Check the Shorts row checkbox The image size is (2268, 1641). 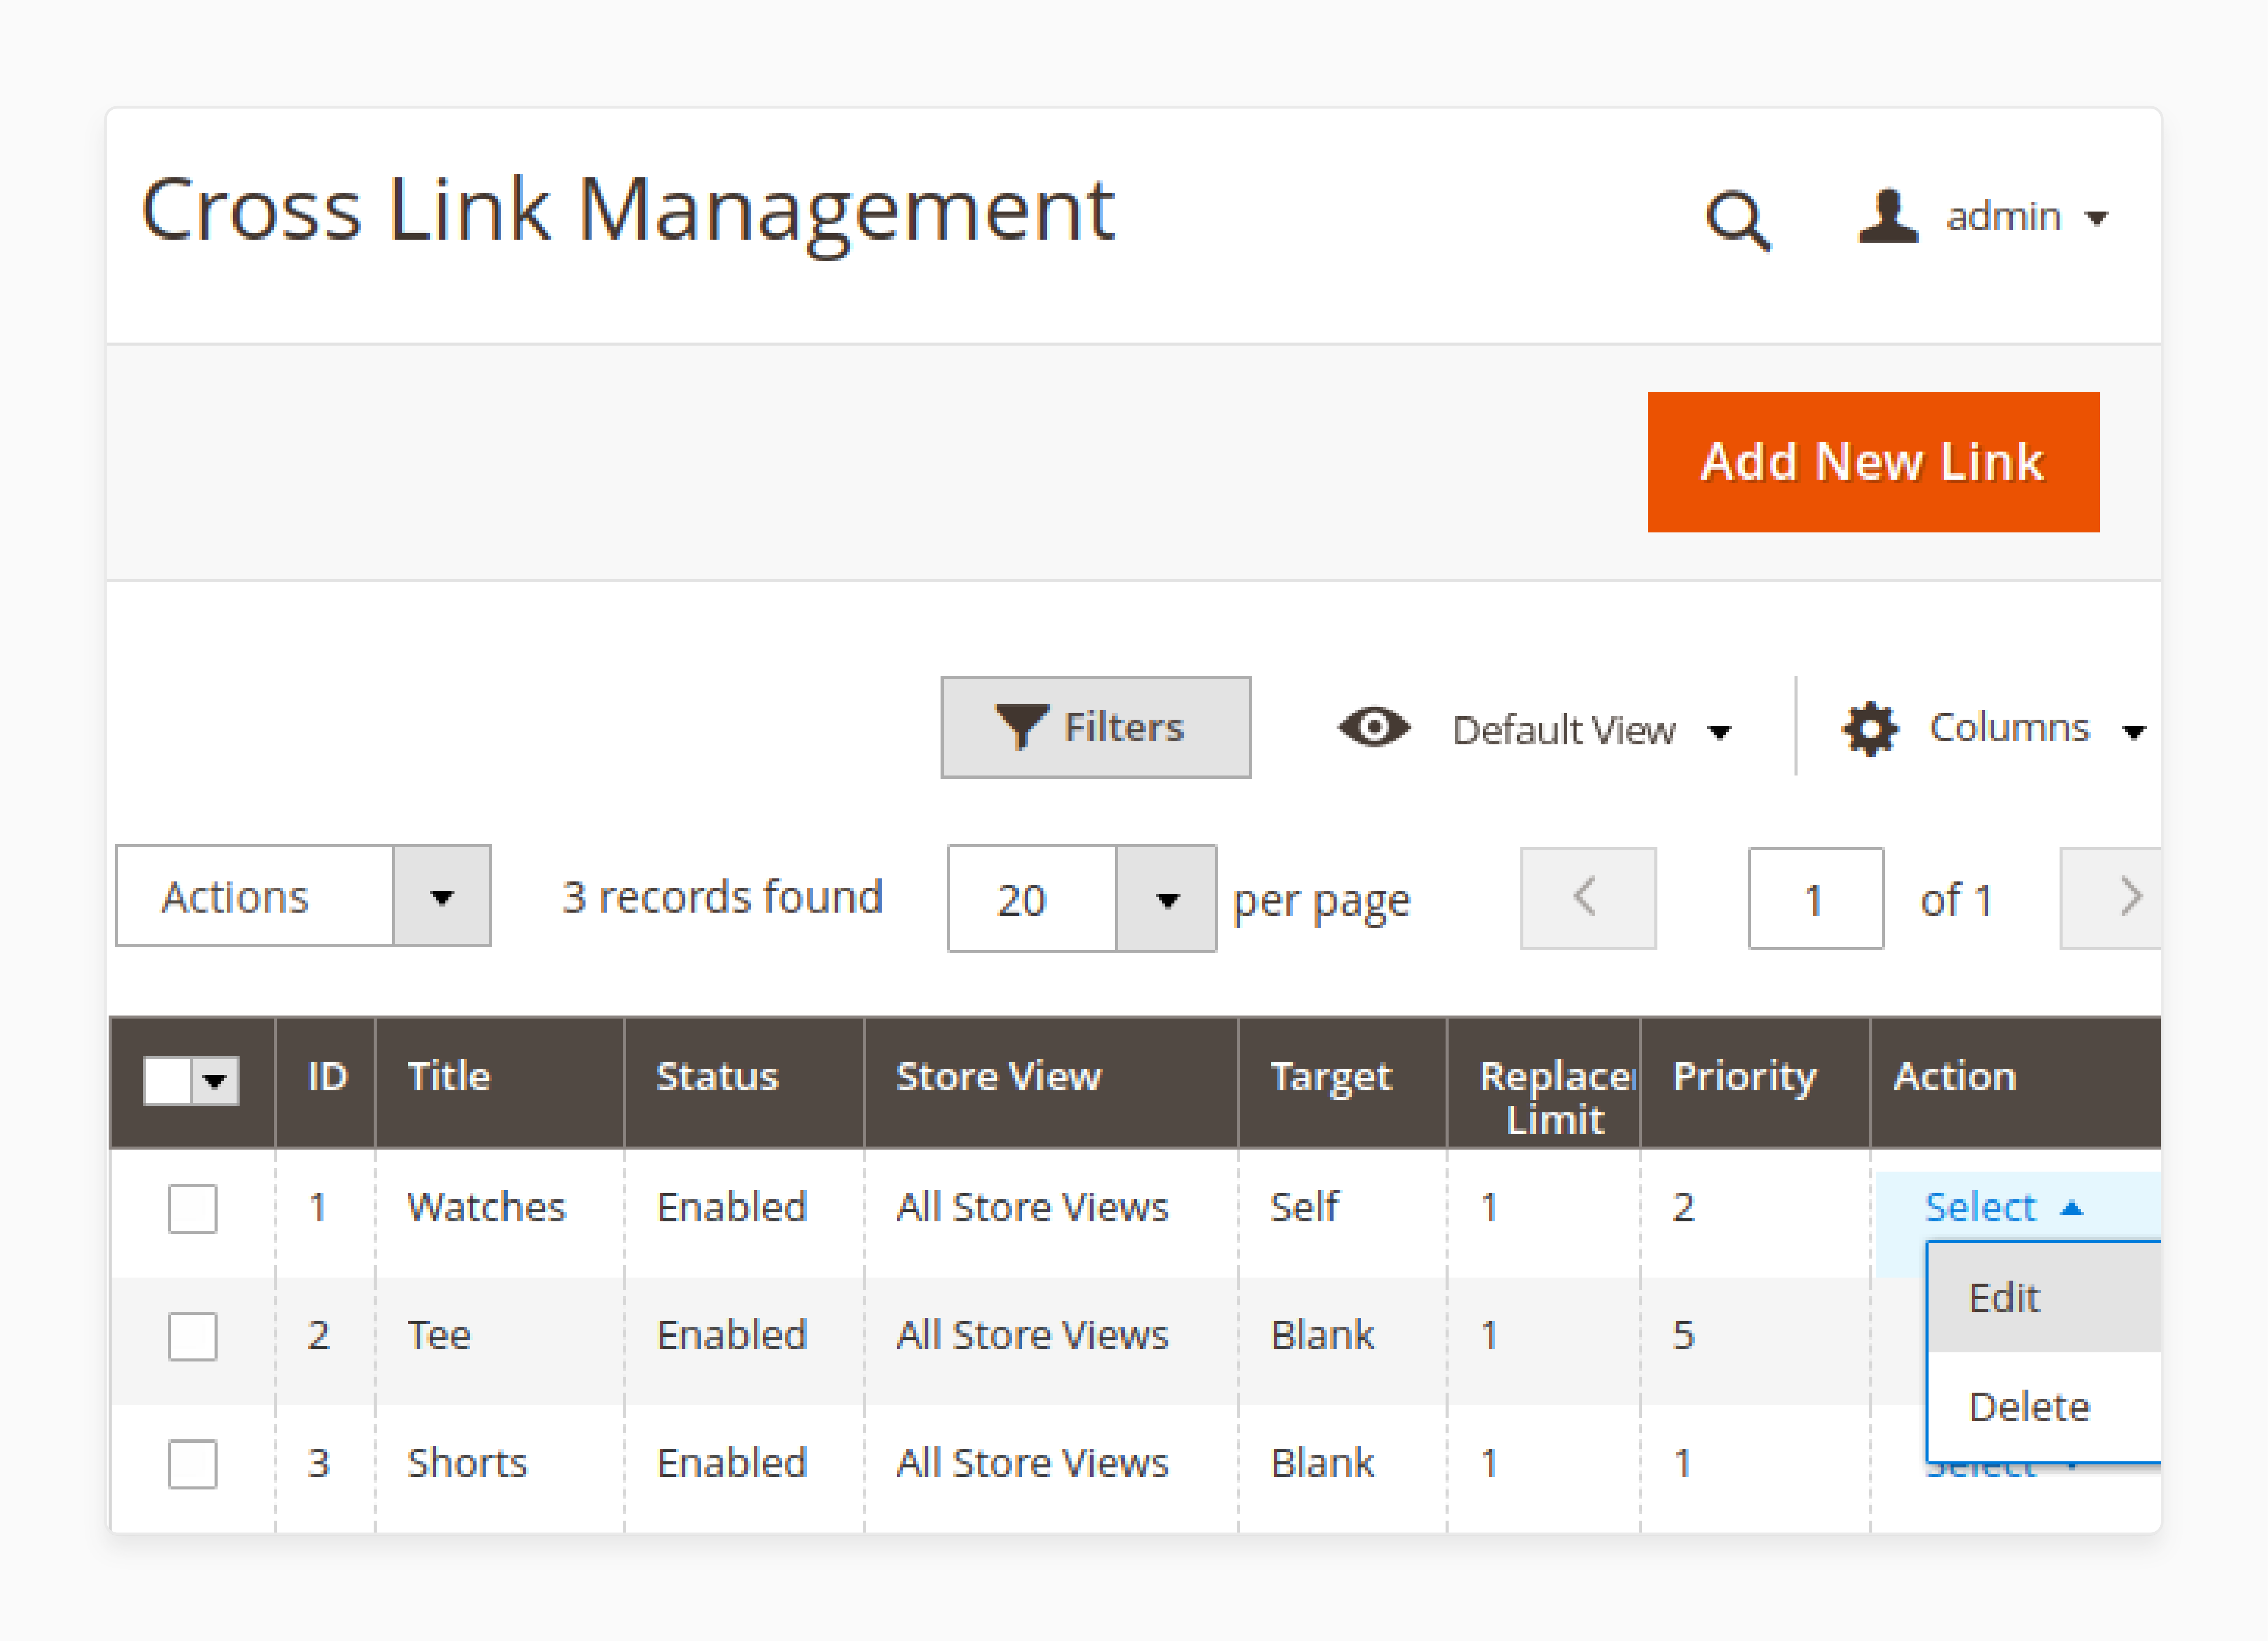(x=192, y=1465)
